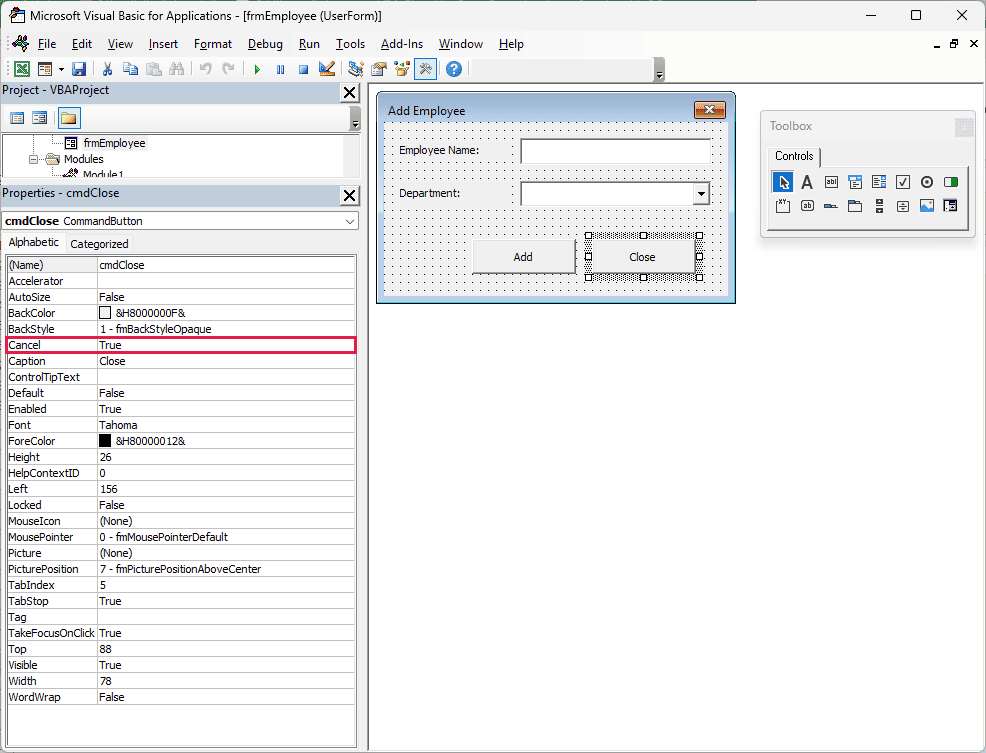Image resolution: width=986 pixels, height=753 pixels.
Task: Select the ListBox tool in Toolbox
Action: point(878,182)
